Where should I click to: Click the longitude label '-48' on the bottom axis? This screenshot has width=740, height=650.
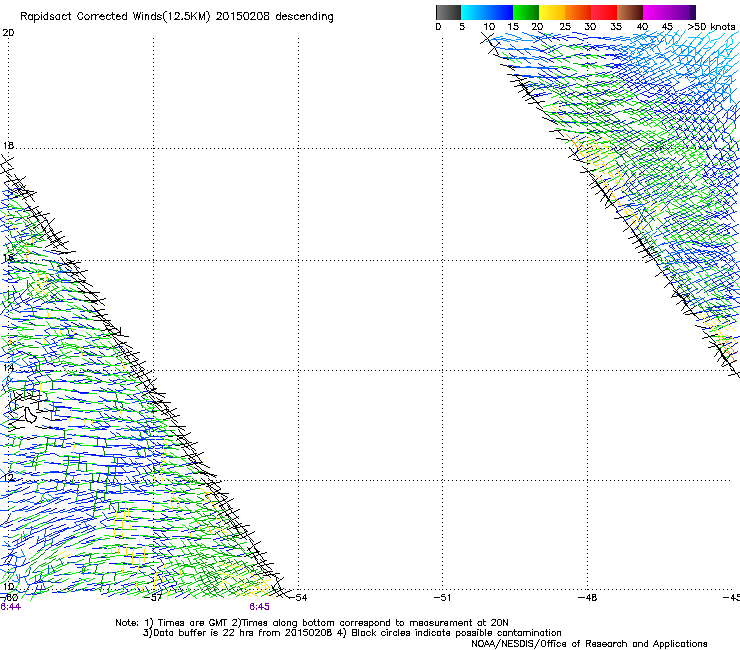[x=588, y=598]
